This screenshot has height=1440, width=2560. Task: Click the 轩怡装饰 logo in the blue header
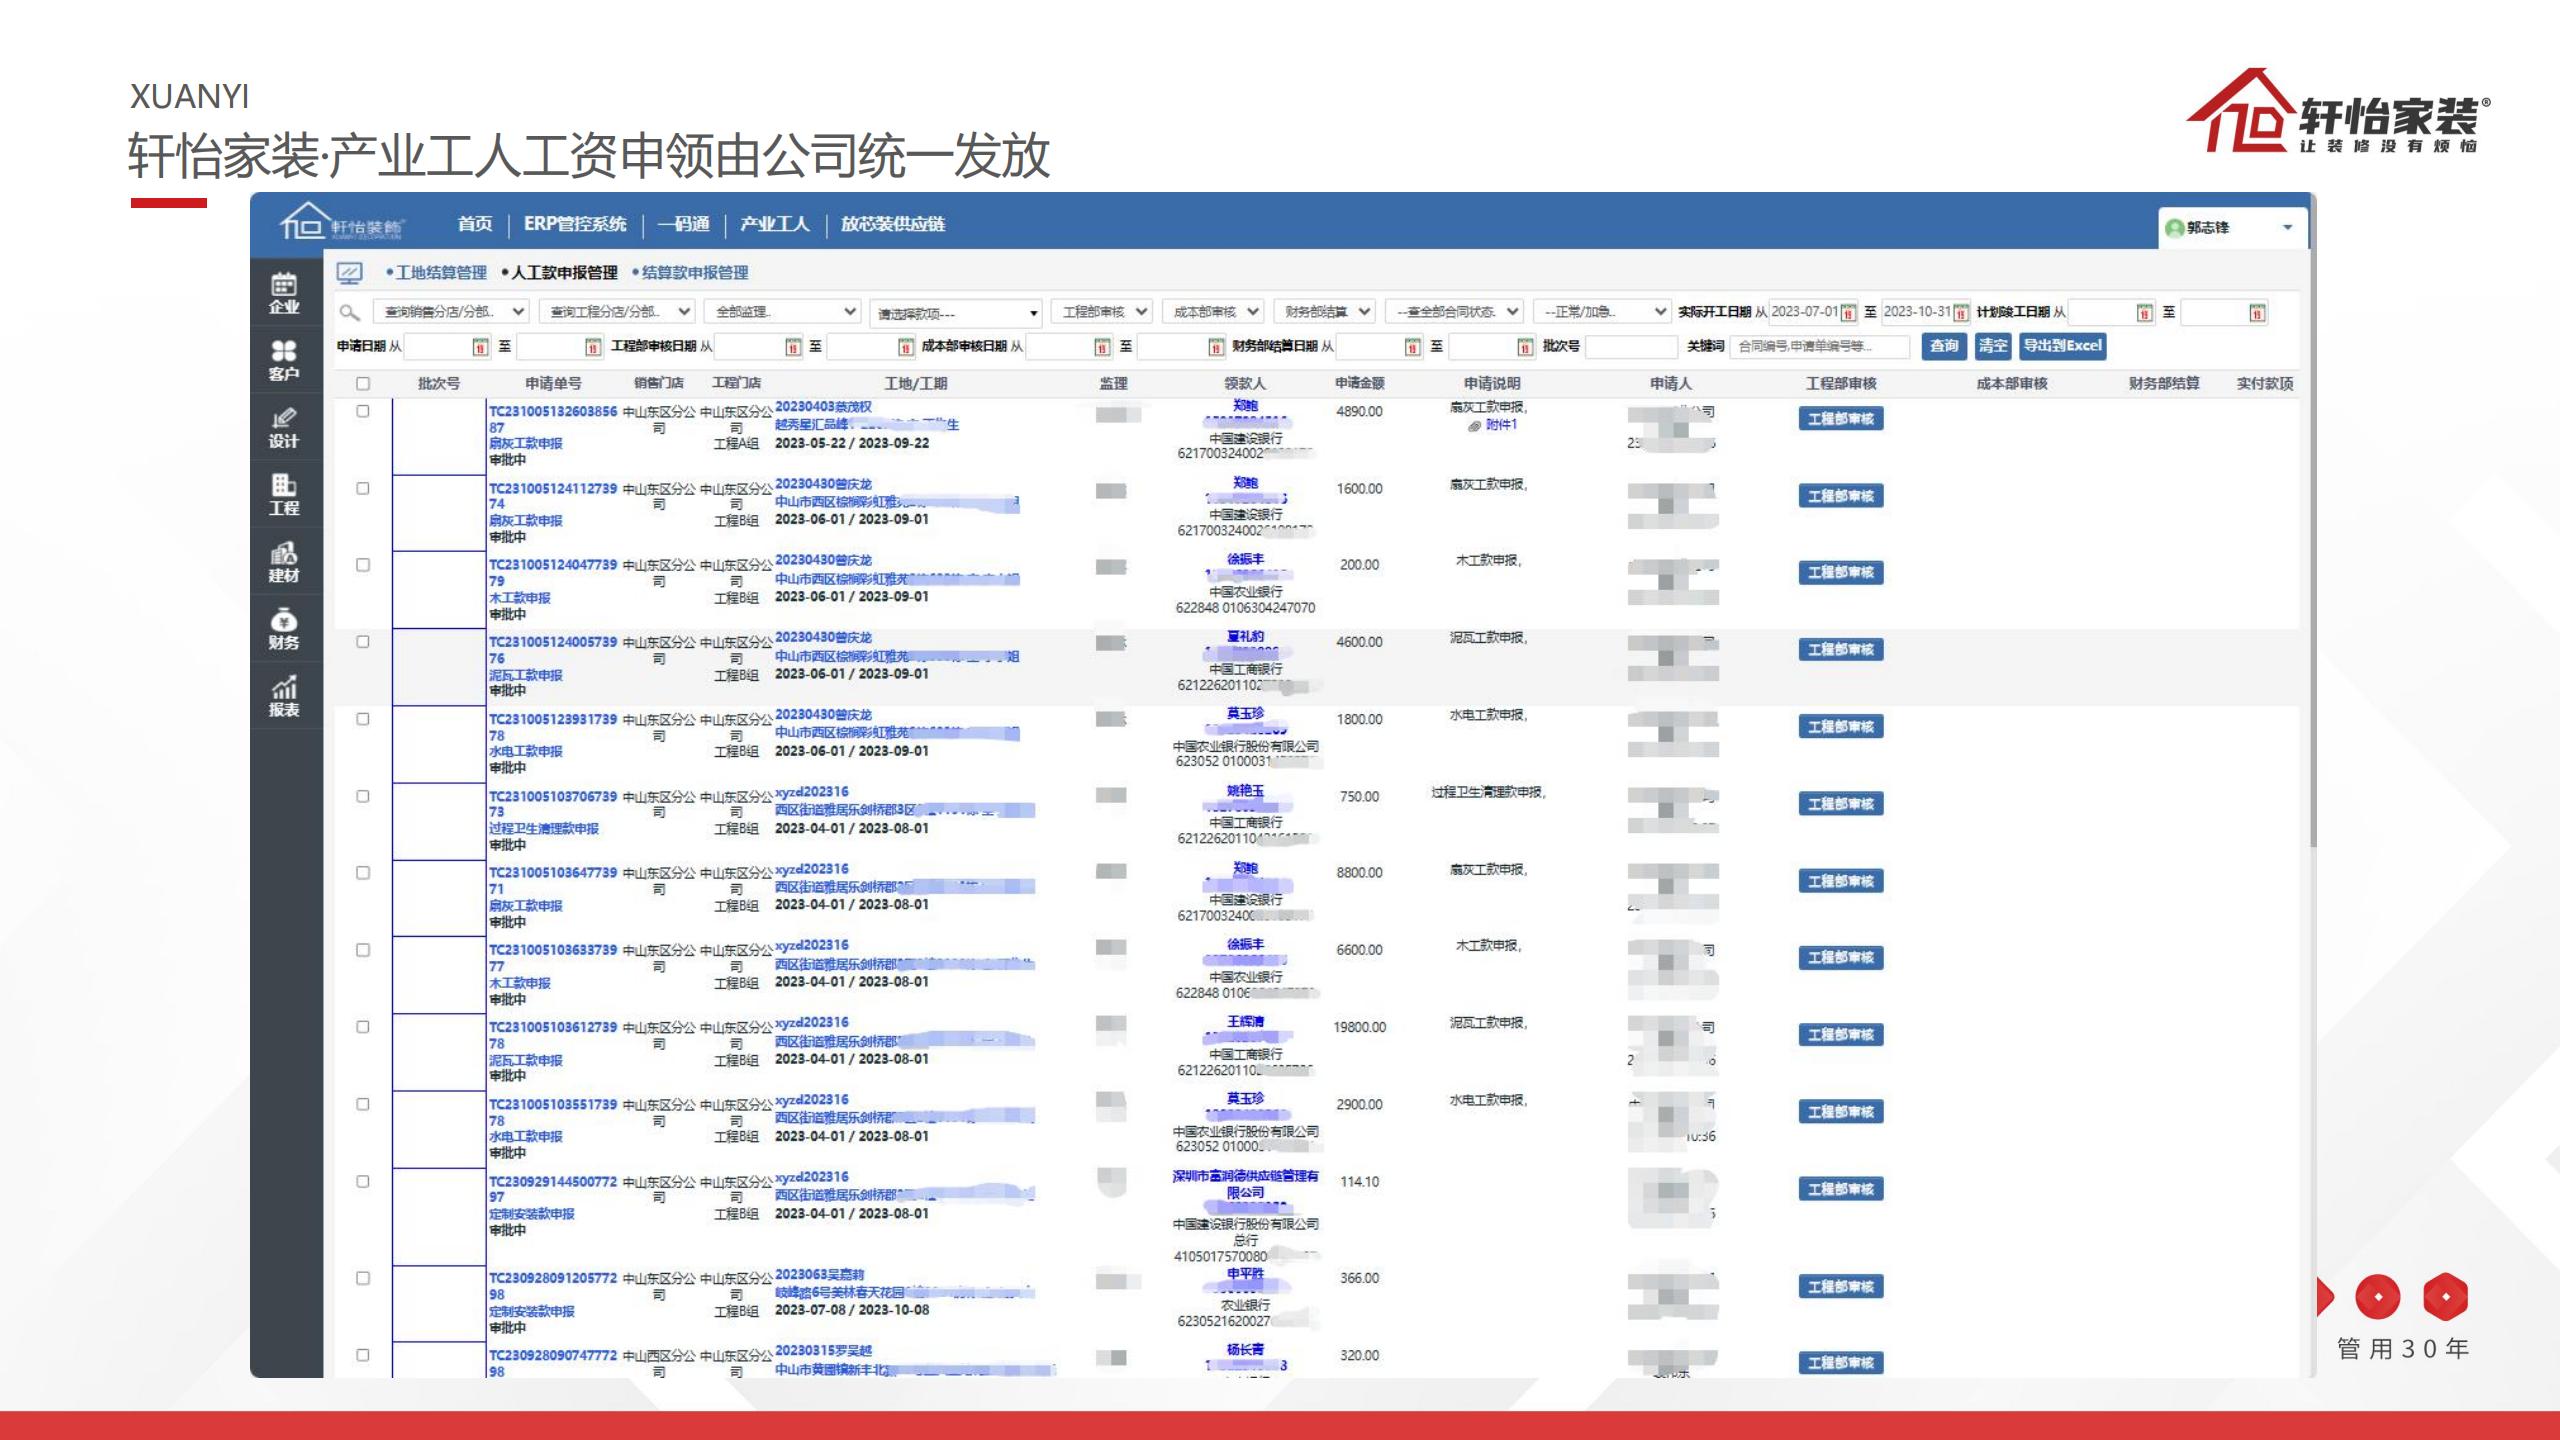point(341,222)
